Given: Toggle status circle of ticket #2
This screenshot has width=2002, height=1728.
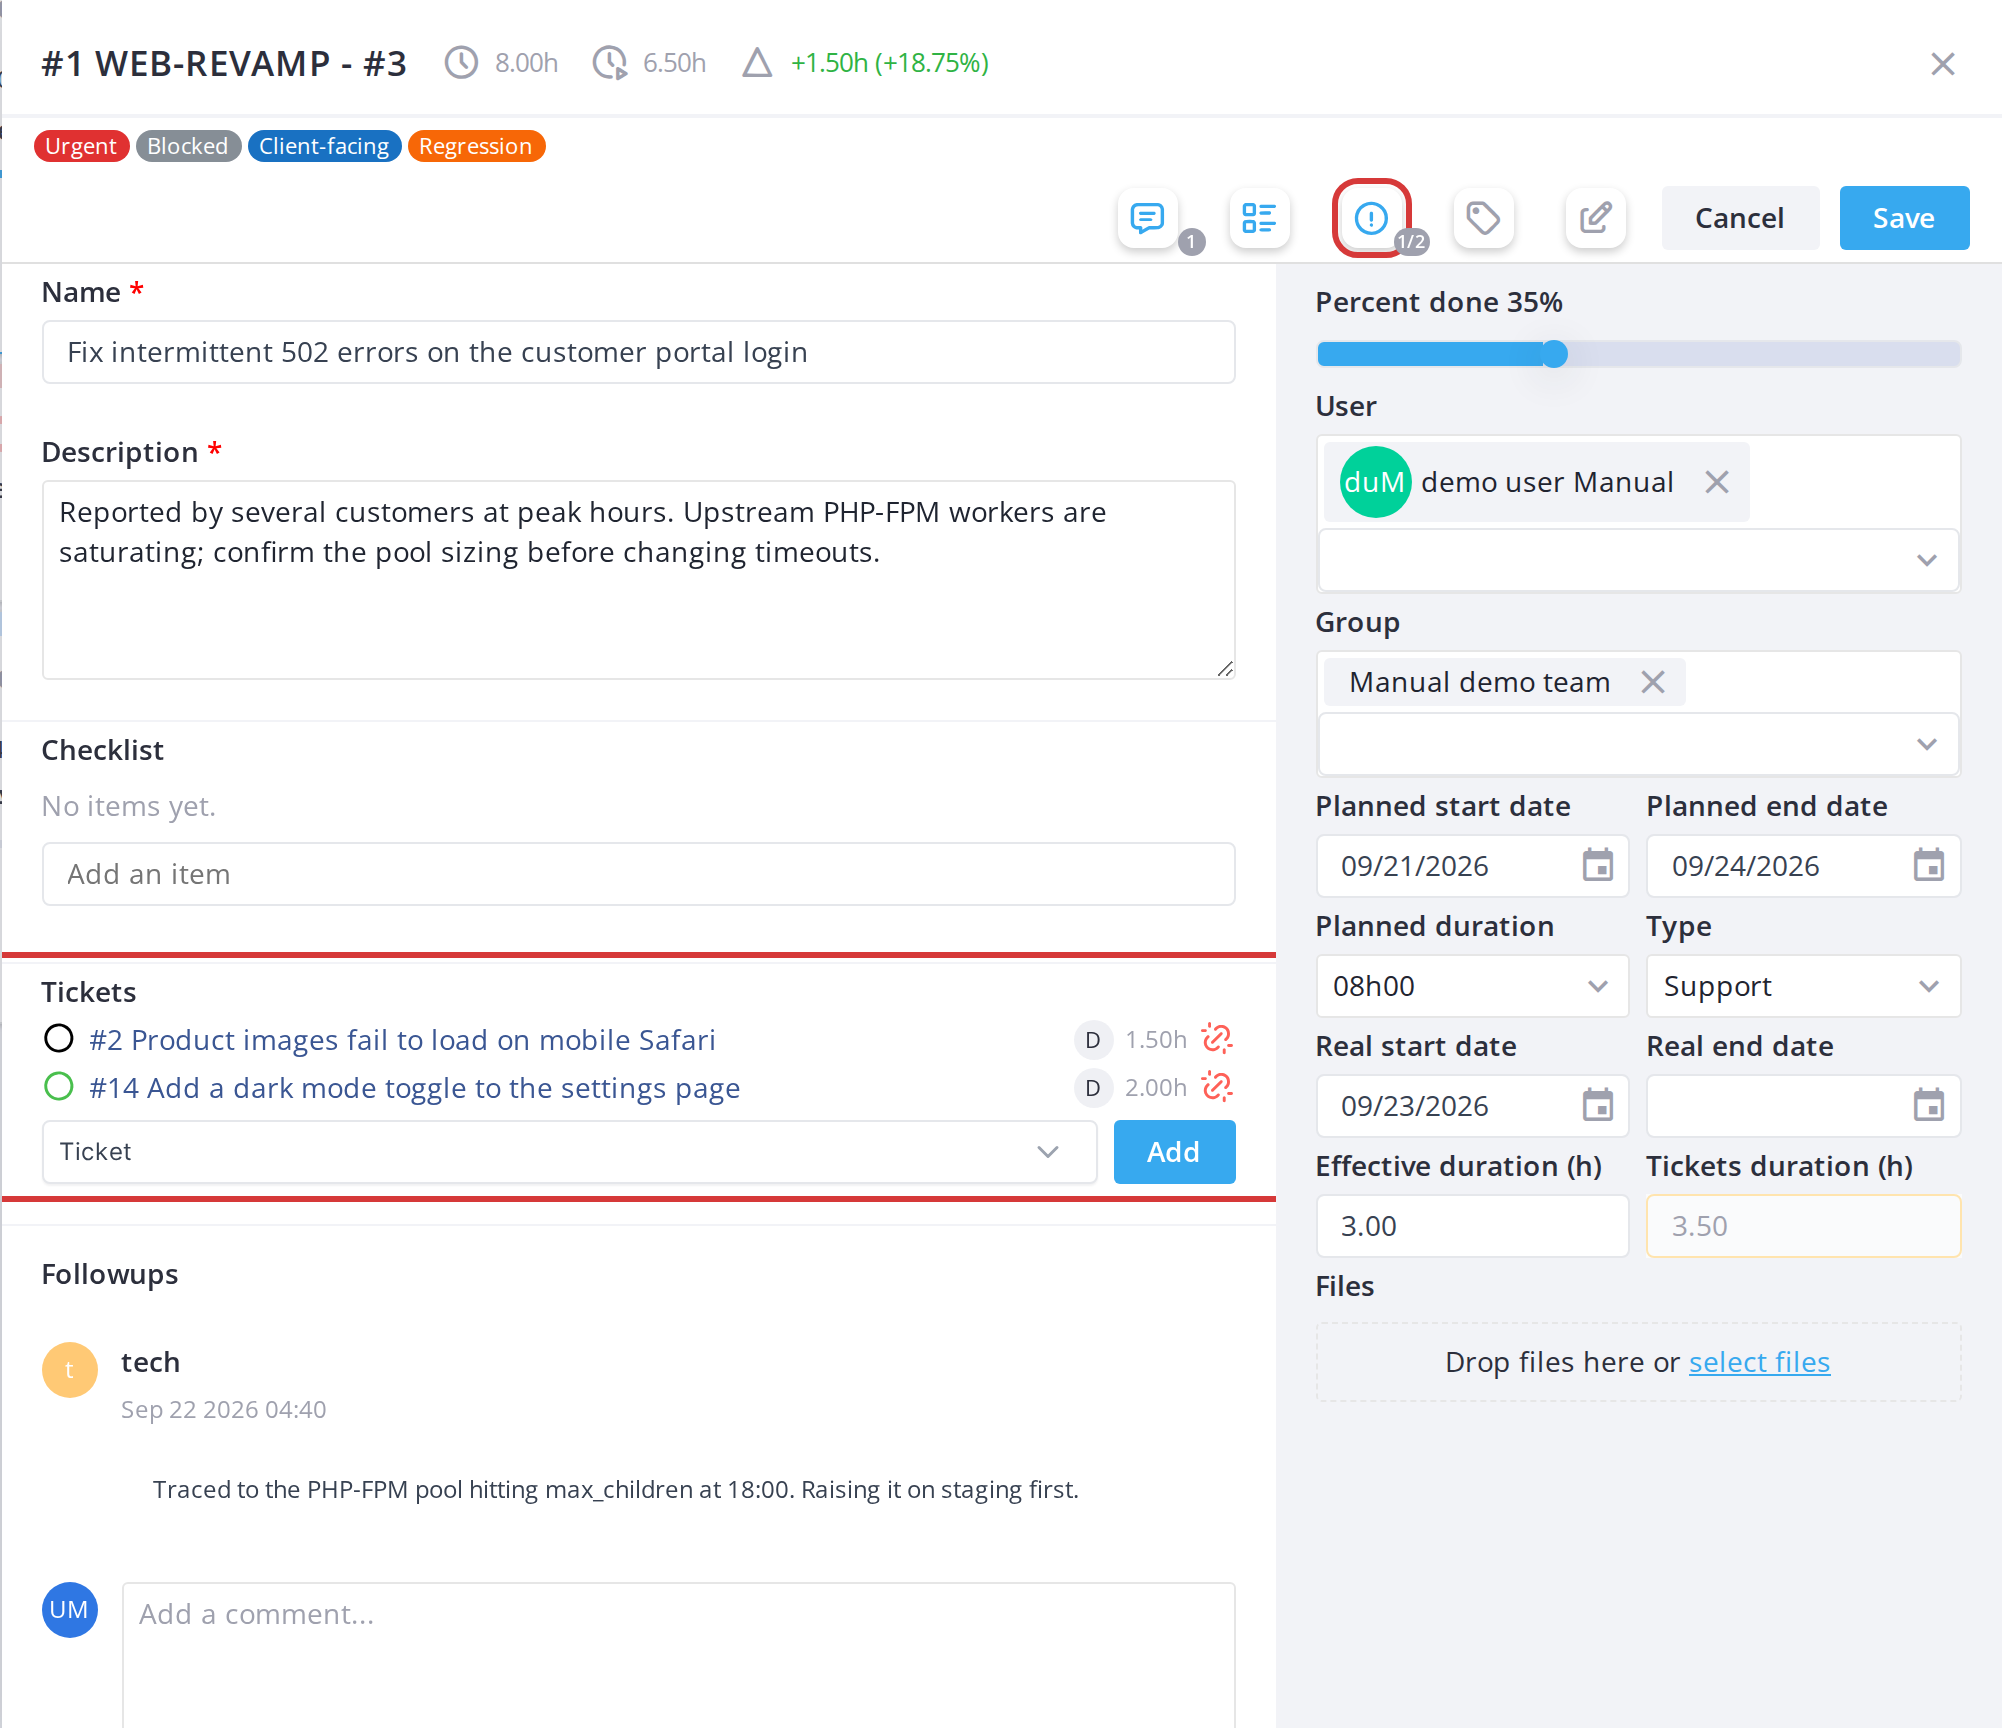Looking at the screenshot, I should pos(59,1039).
